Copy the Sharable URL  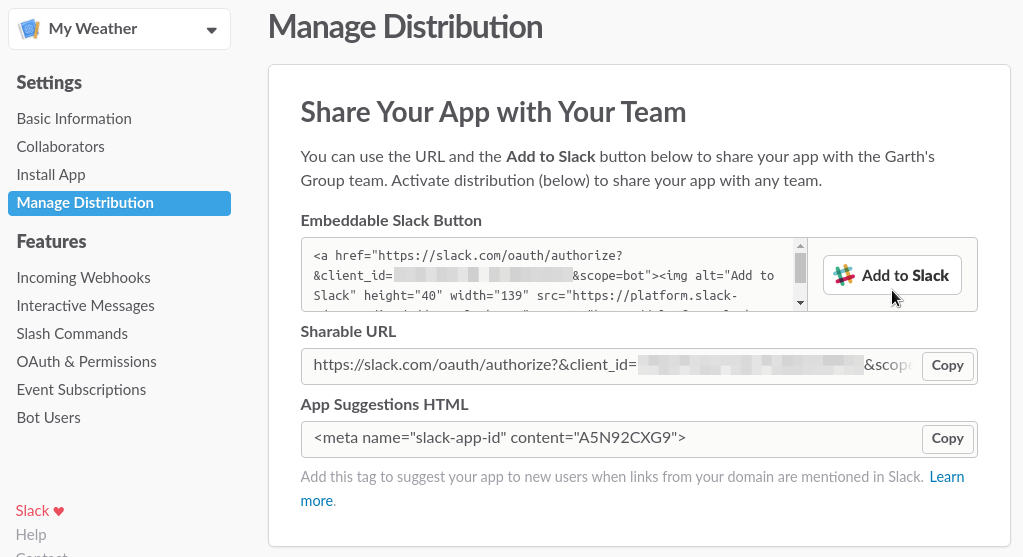[947, 366]
